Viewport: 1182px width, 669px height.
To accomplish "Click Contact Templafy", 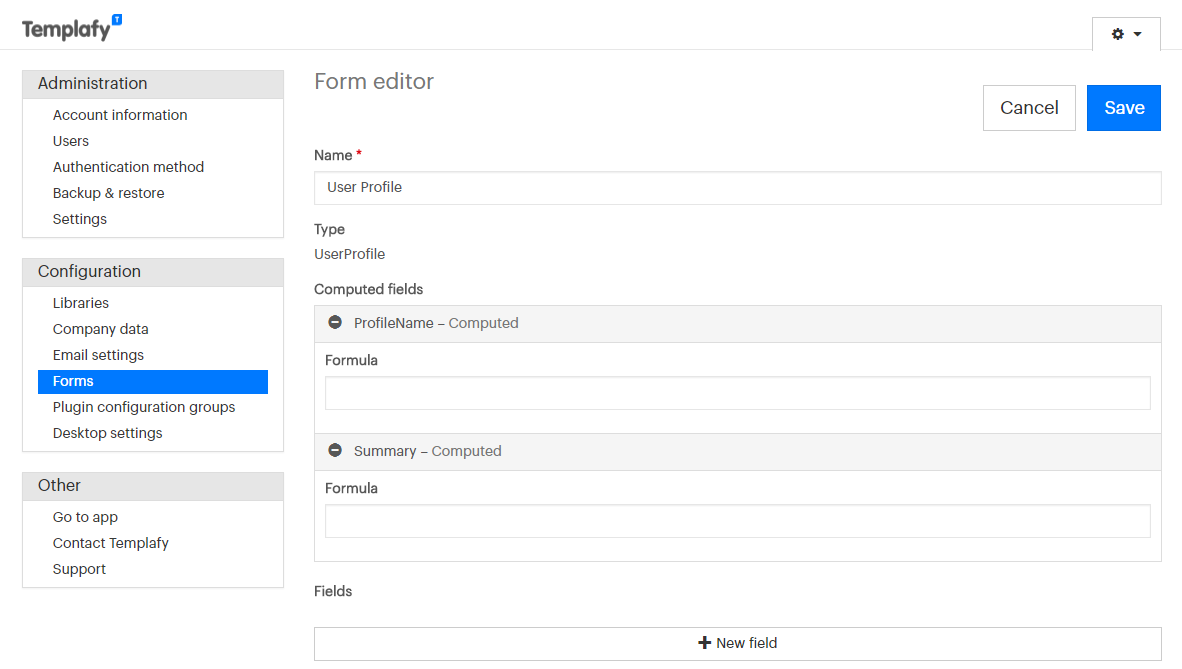I will (110, 542).
